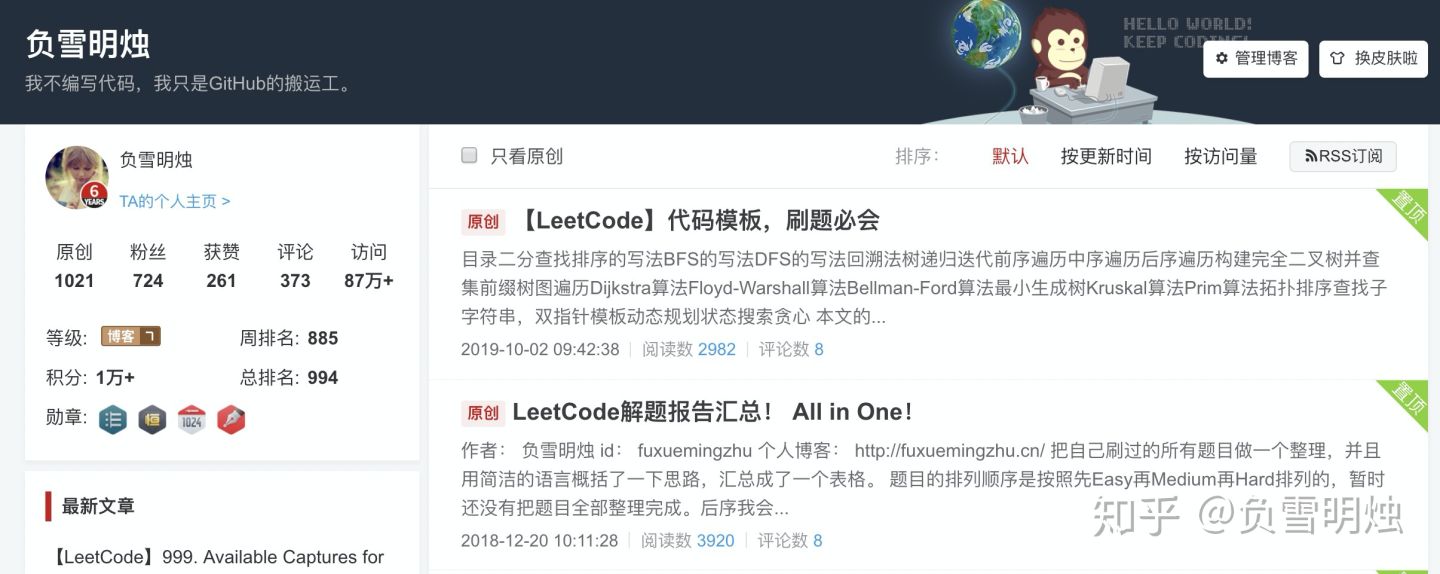Image resolution: width=1440 pixels, height=574 pixels.
Task: Open the LeetCode代码模板 article title
Action: (698, 220)
